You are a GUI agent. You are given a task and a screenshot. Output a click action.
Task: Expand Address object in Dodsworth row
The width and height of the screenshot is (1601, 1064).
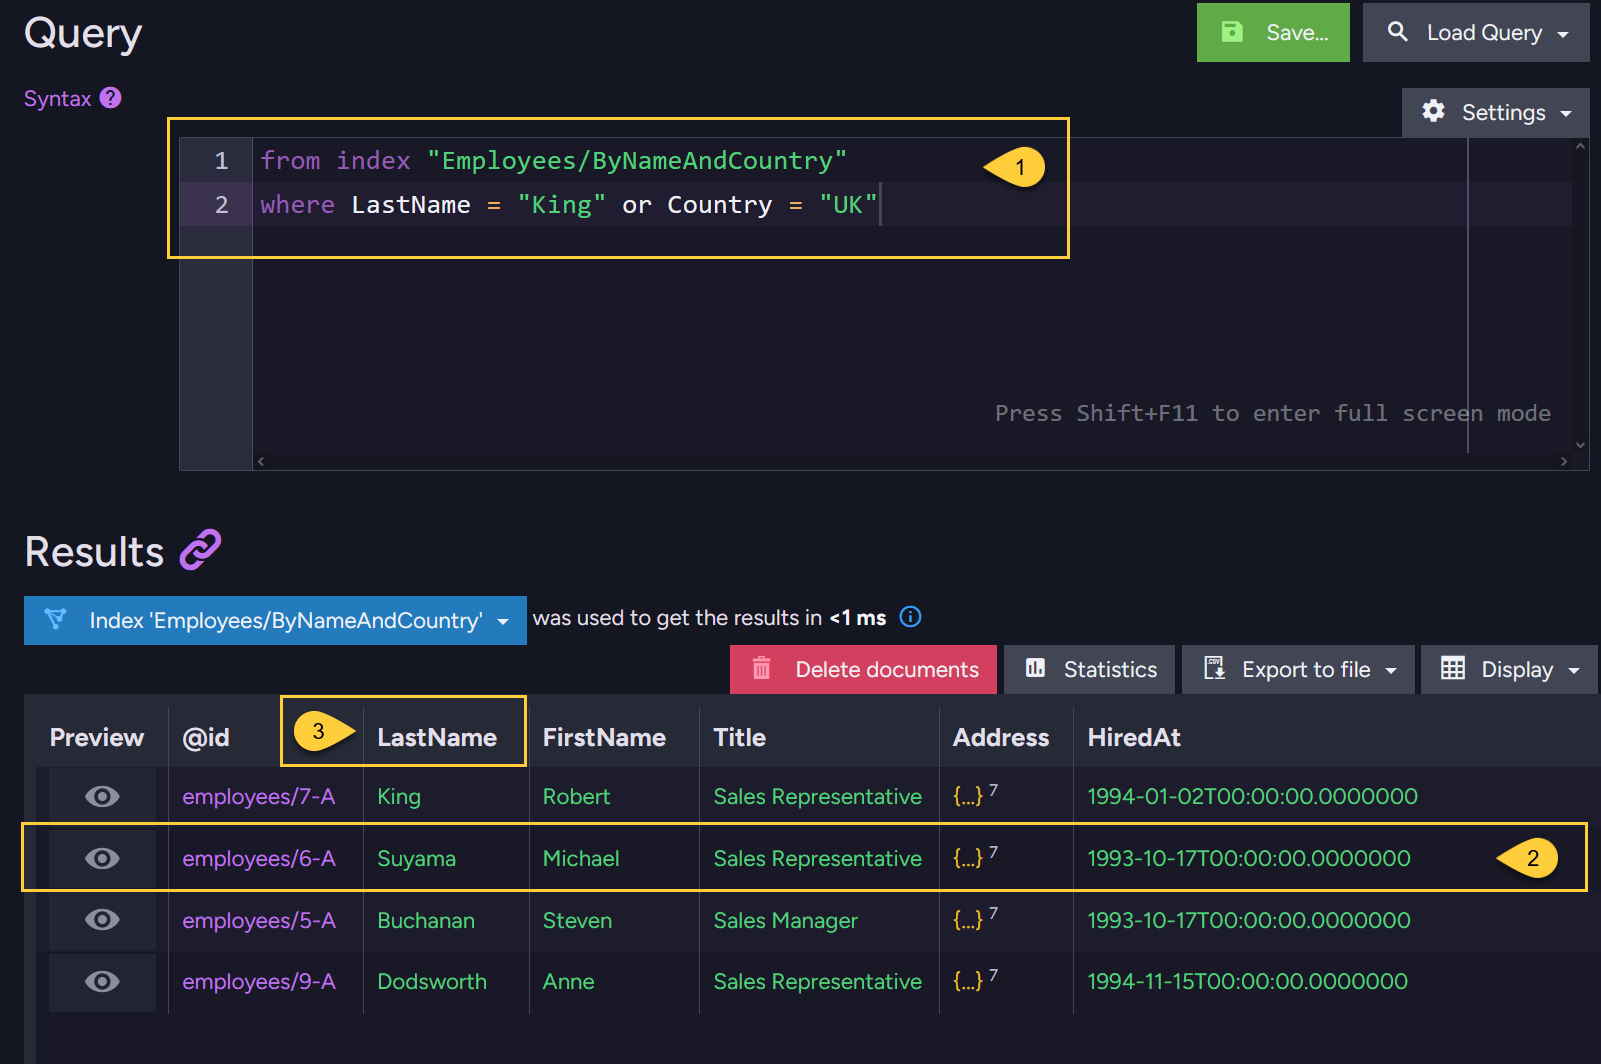pyautogui.click(x=968, y=982)
